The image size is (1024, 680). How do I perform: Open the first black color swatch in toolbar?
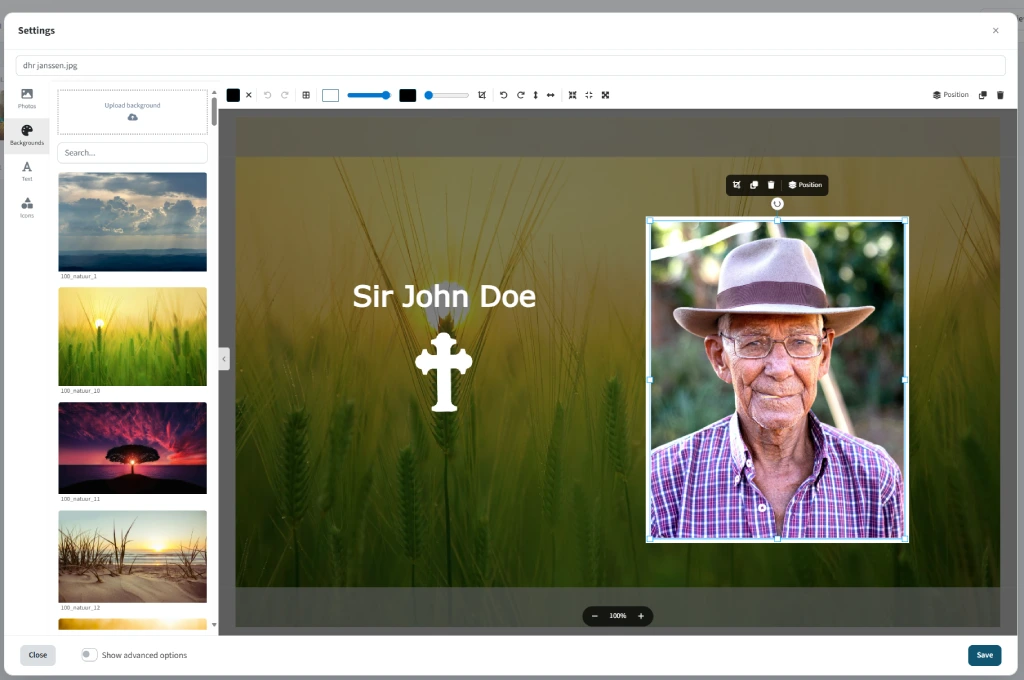(x=233, y=95)
